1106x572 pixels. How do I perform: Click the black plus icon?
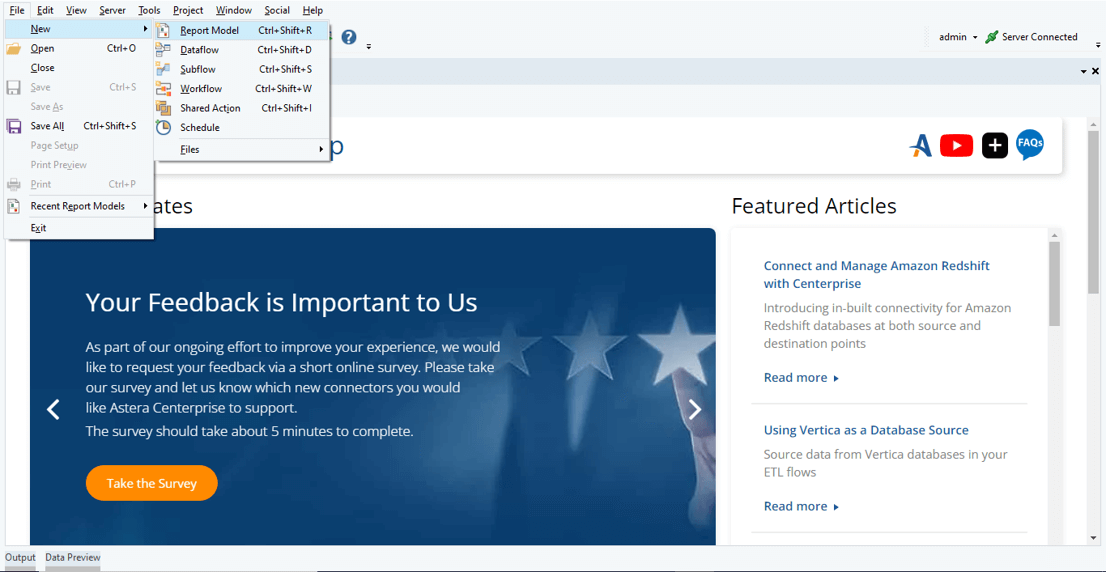pyautogui.click(x=994, y=146)
